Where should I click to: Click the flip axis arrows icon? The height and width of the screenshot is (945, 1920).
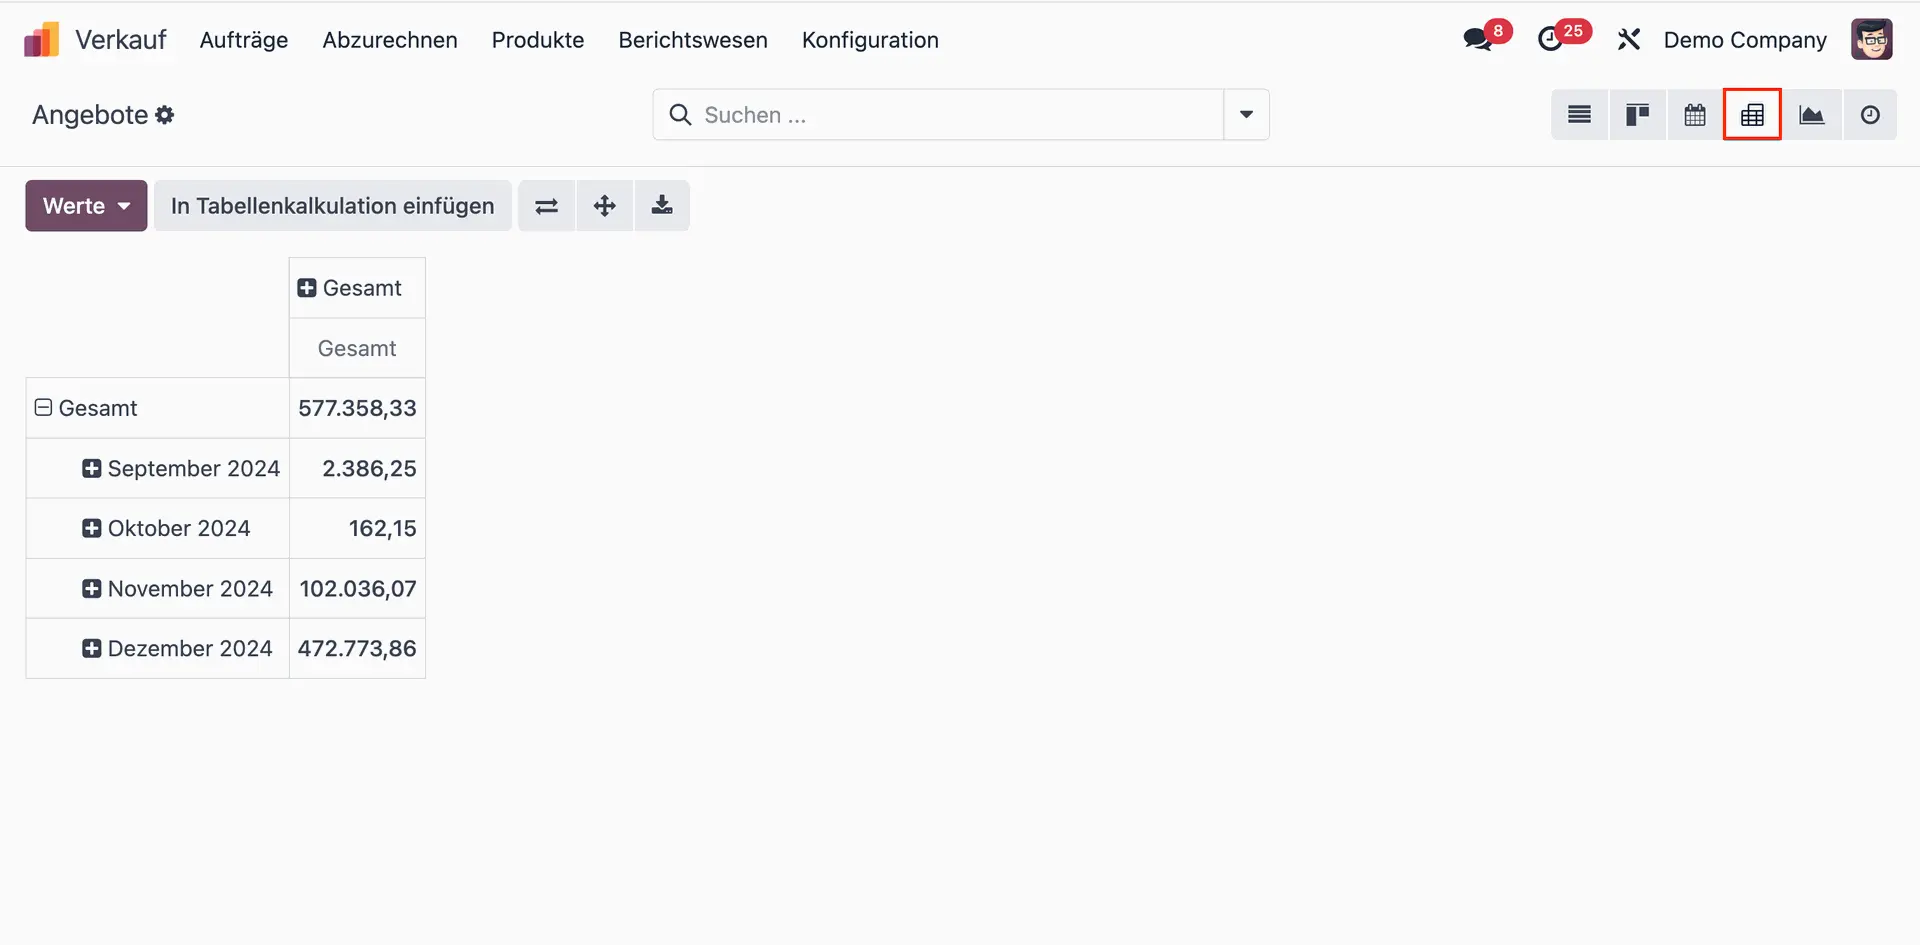pyautogui.click(x=546, y=206)
